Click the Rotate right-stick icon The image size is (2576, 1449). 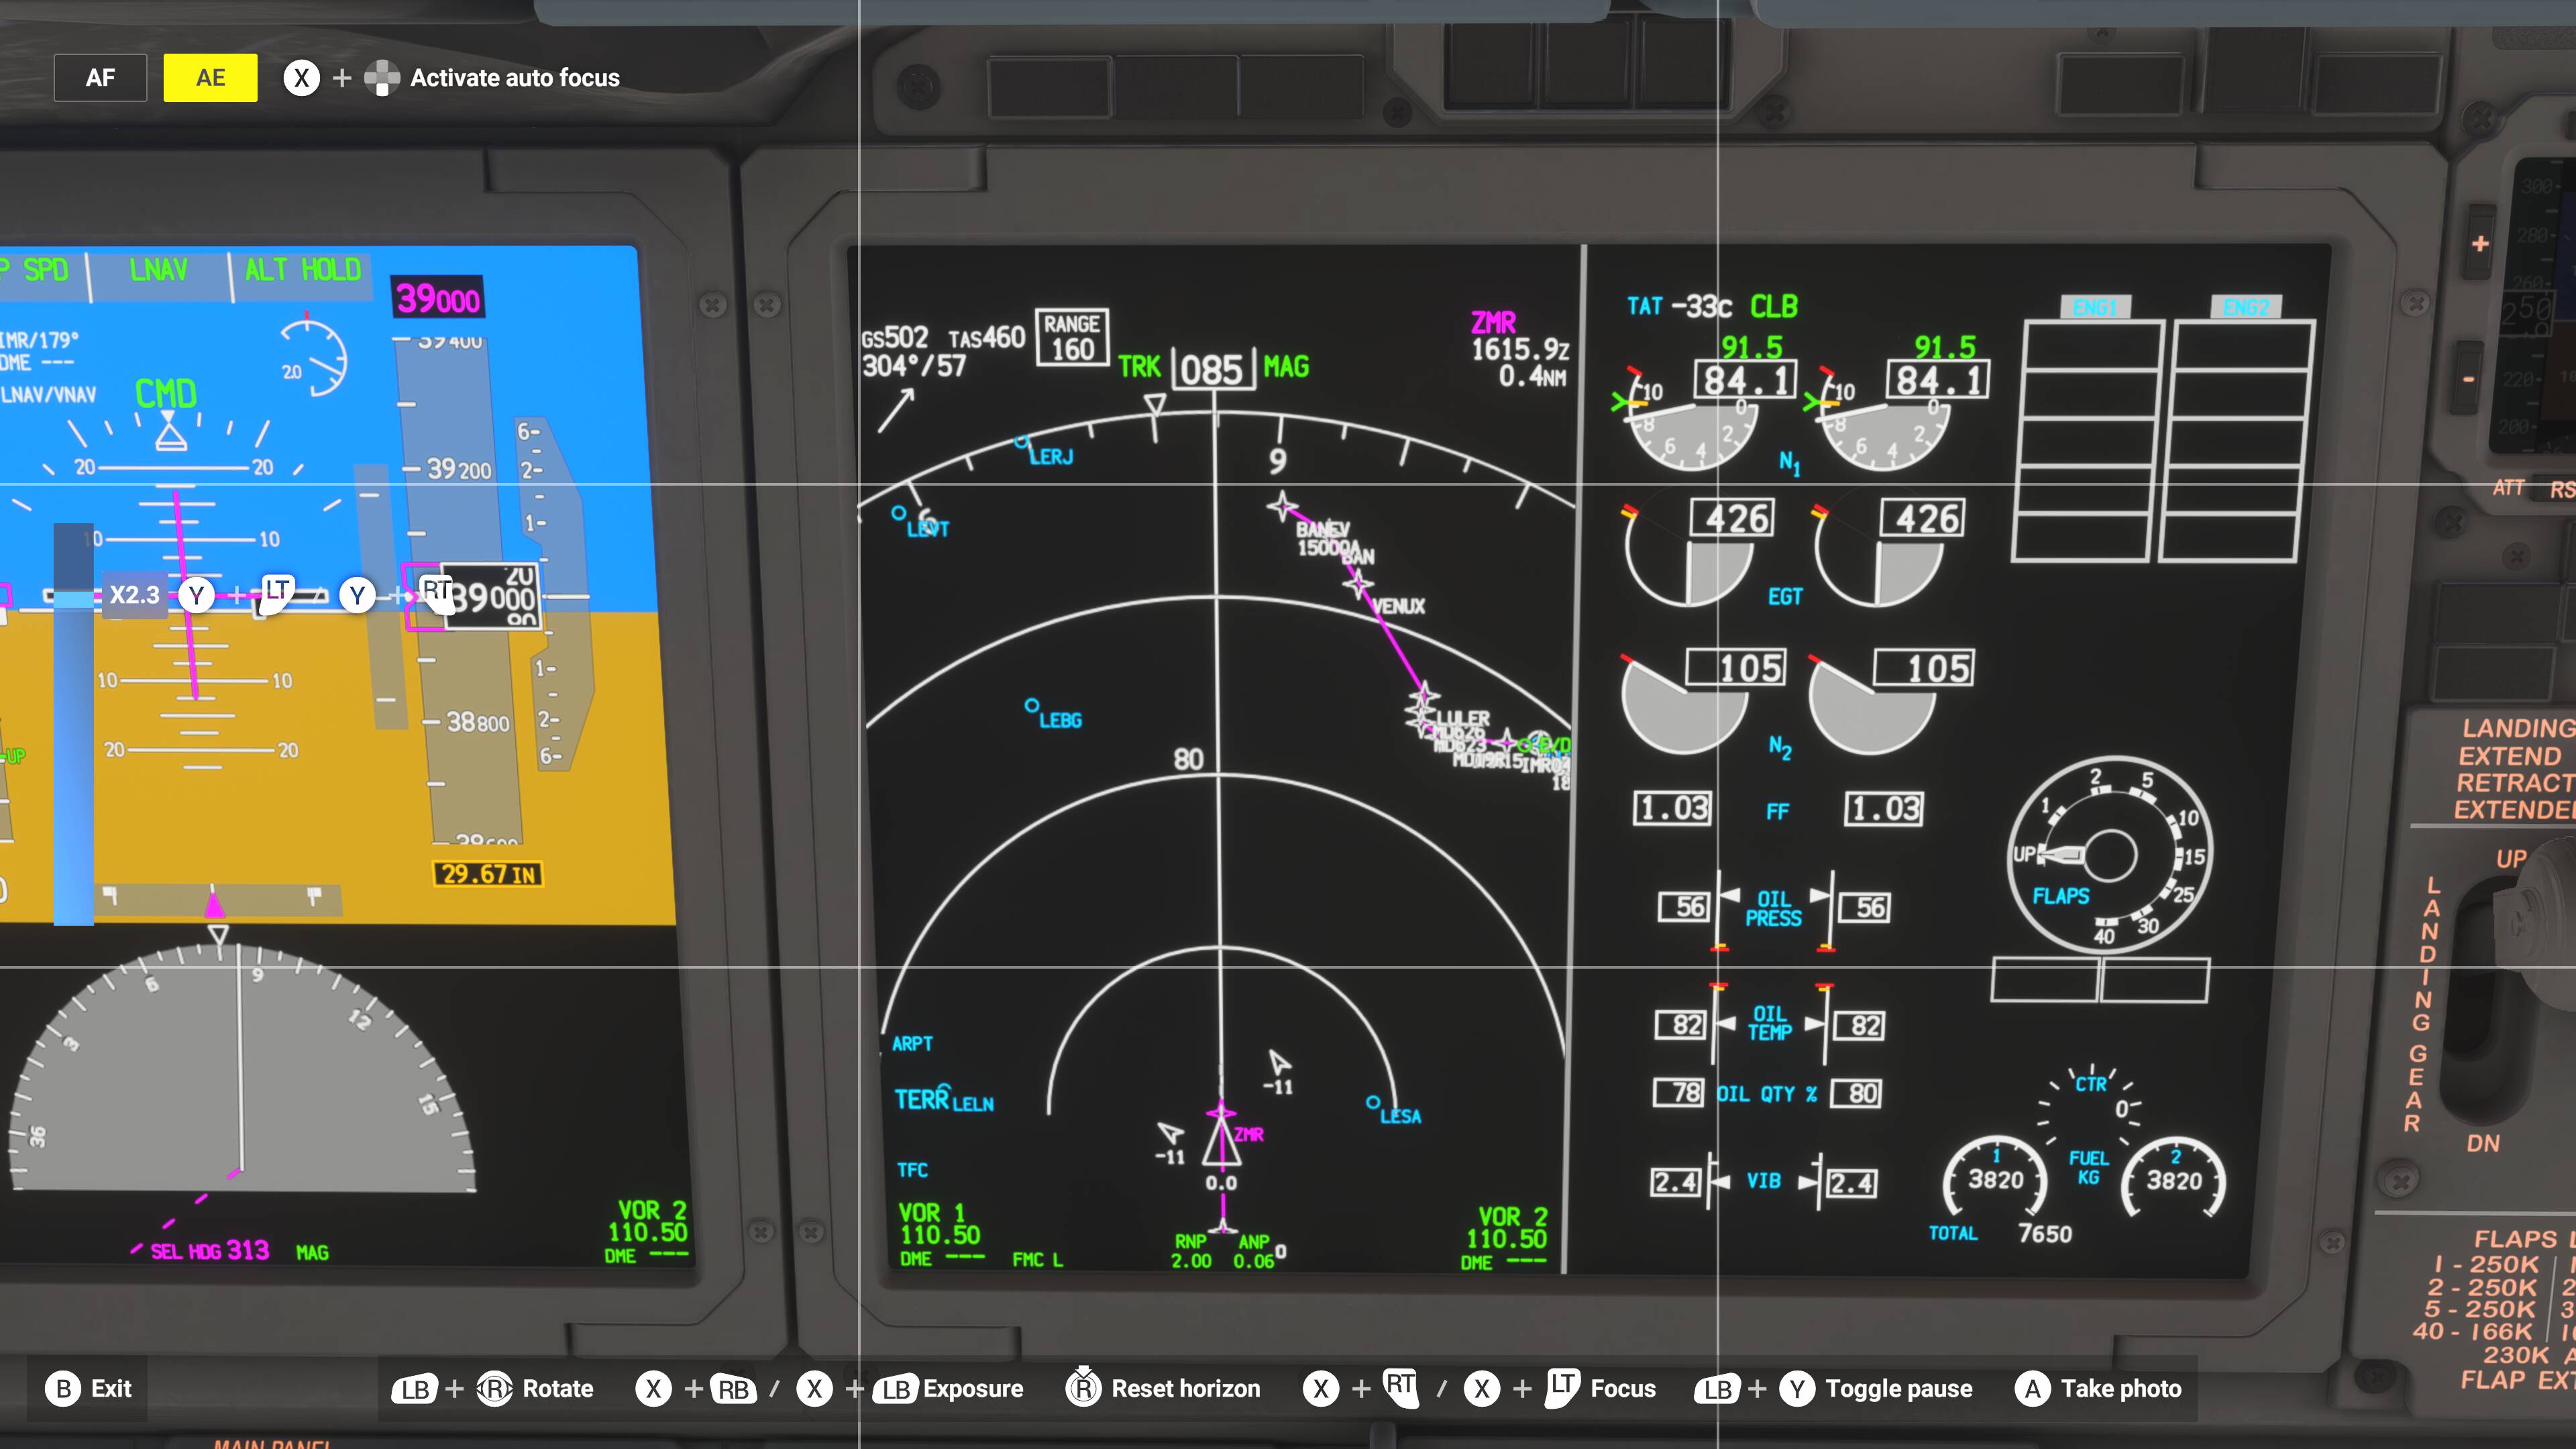495,1388
